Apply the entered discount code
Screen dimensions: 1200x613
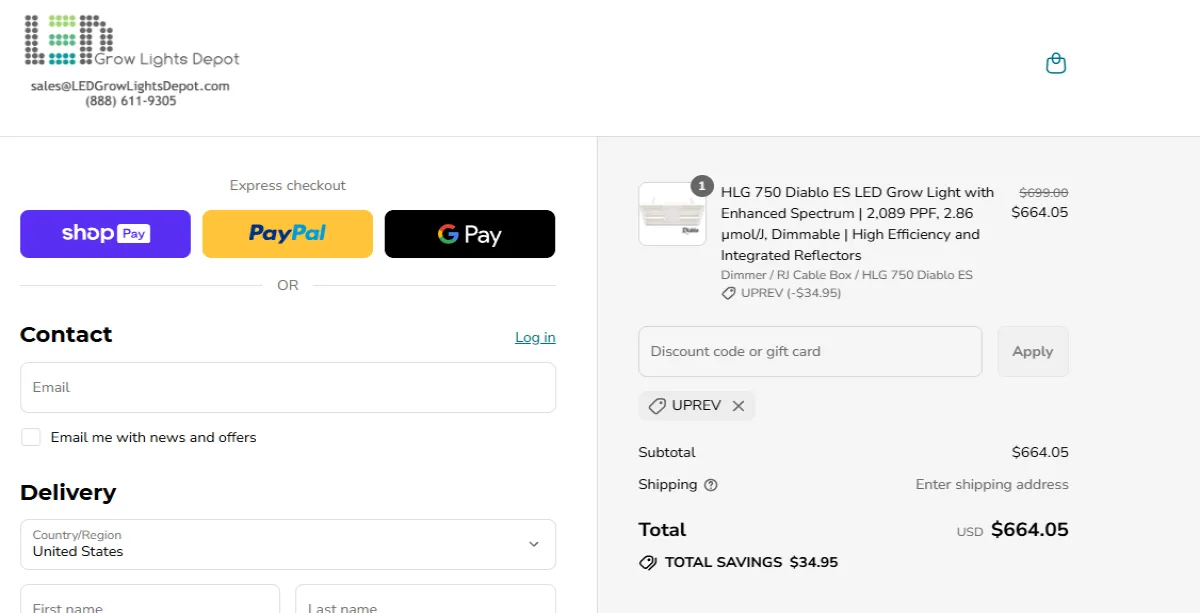[1032, 351]
